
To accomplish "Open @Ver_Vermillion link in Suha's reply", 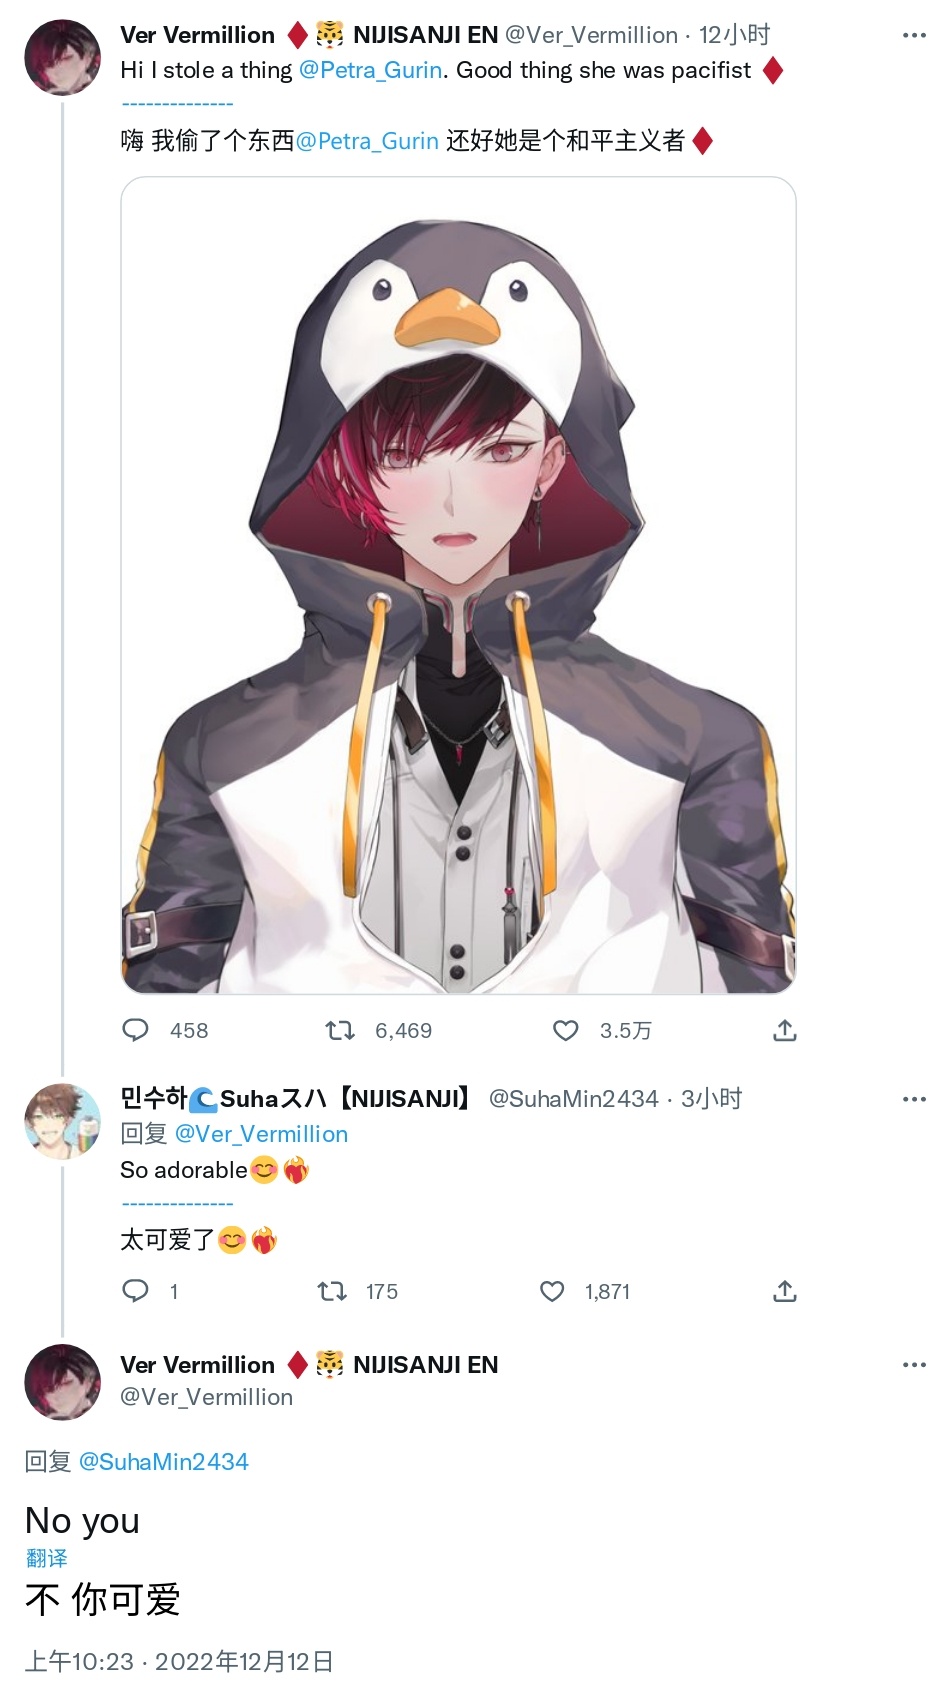I will click(x=261, y=1134).
